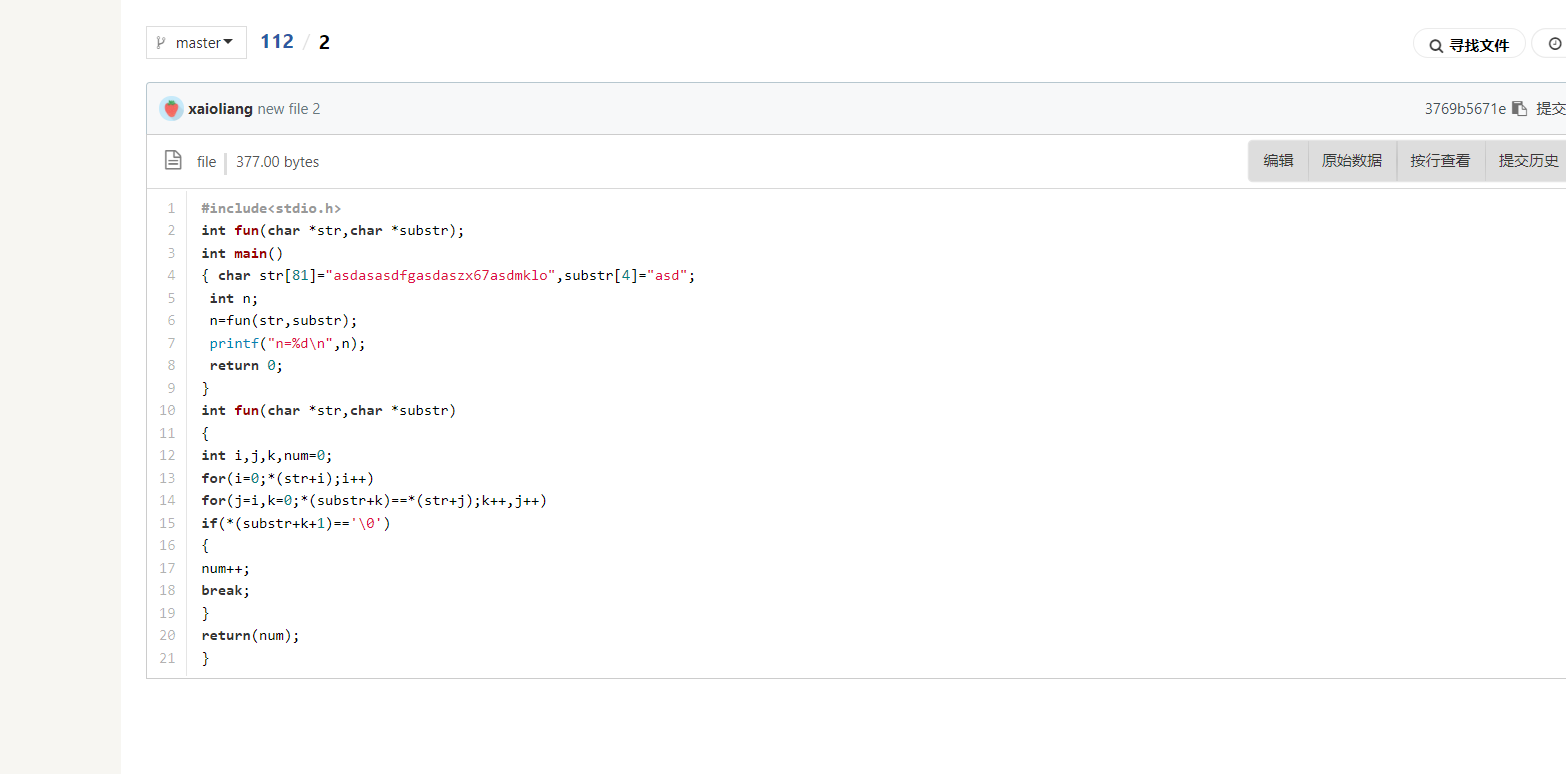Click the clock icon button
Screen dimensions: 1566x774
[1554, 44]
